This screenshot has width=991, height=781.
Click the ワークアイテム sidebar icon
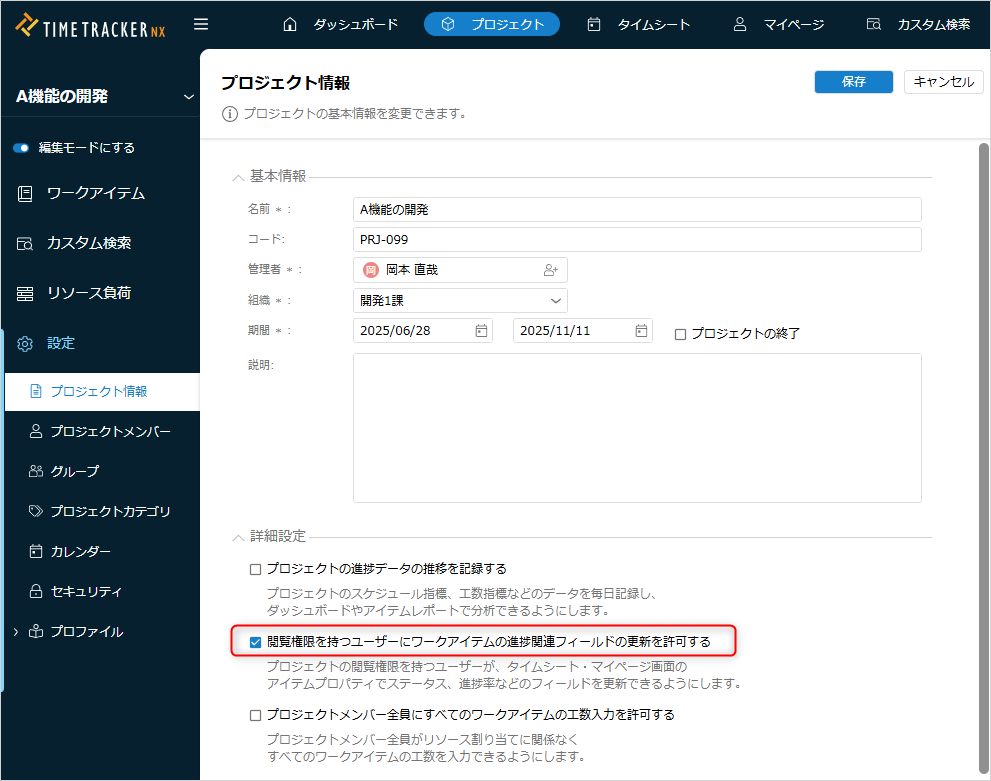click(25, 194)
